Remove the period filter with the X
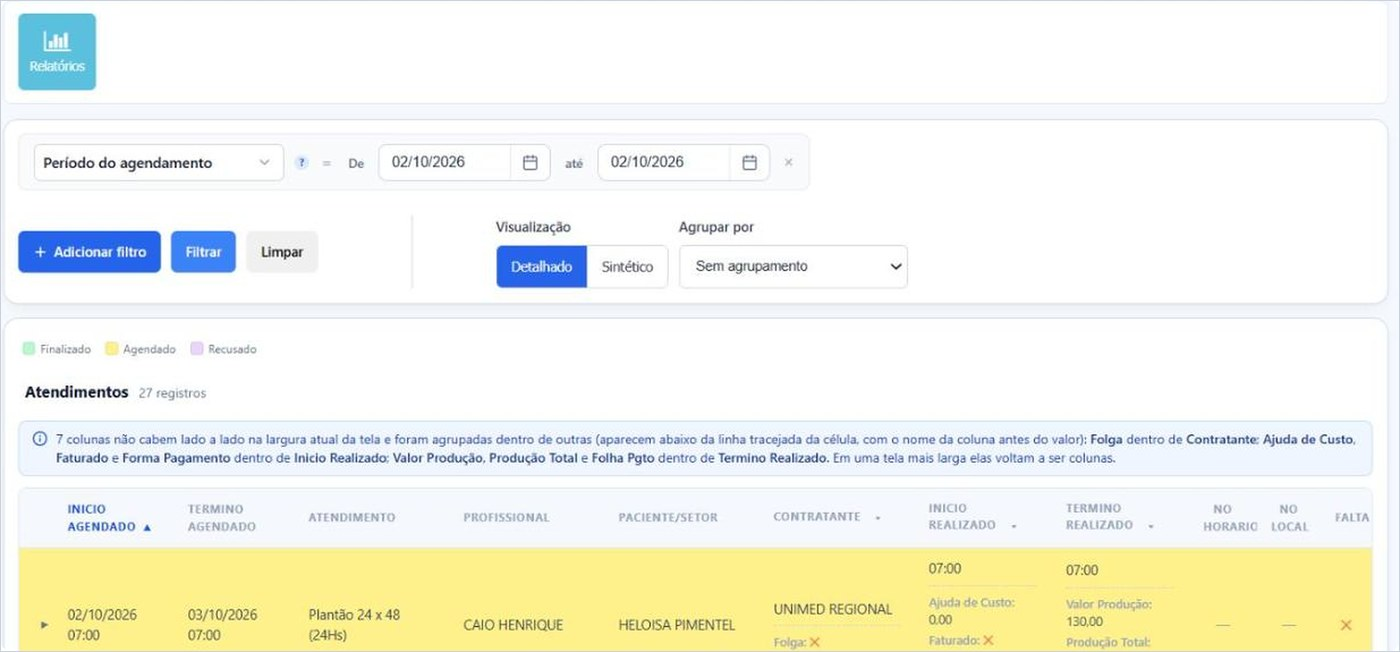The image size is (1400, 652). (x=788, y=162)
